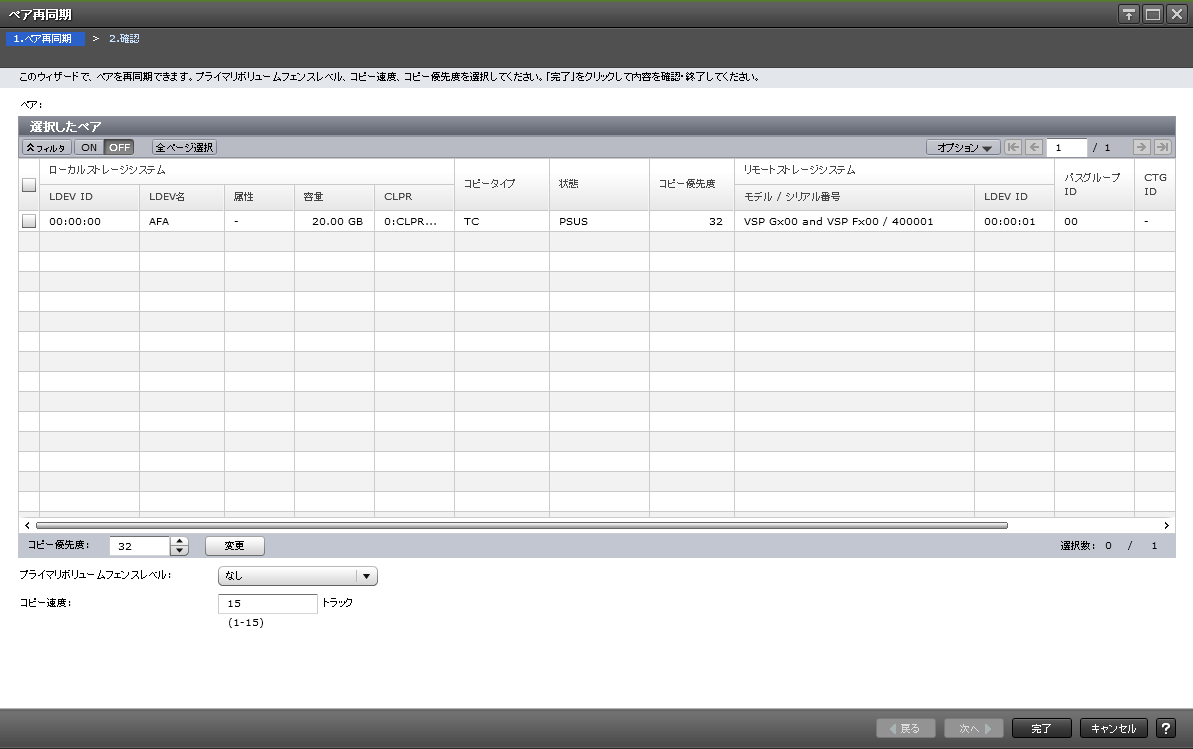This screenshot has height=749, width=1193.
Task: Go to first page arrow icon
Action: [x=1013, y=148]
